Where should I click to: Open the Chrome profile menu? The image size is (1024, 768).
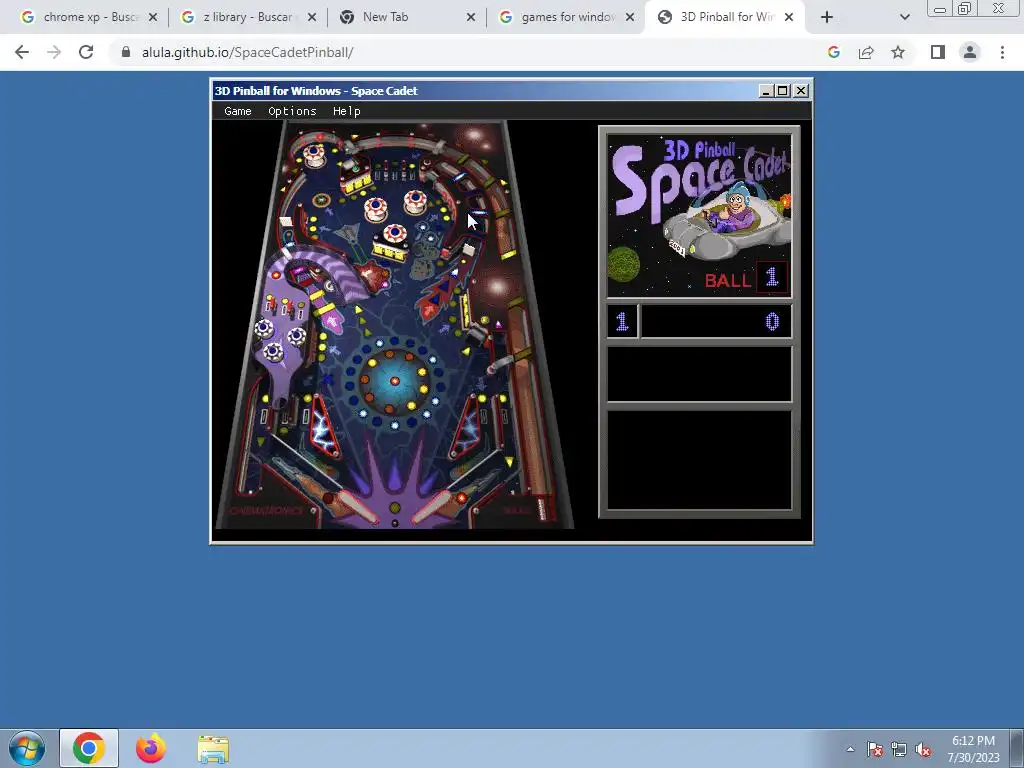[970, 52]
